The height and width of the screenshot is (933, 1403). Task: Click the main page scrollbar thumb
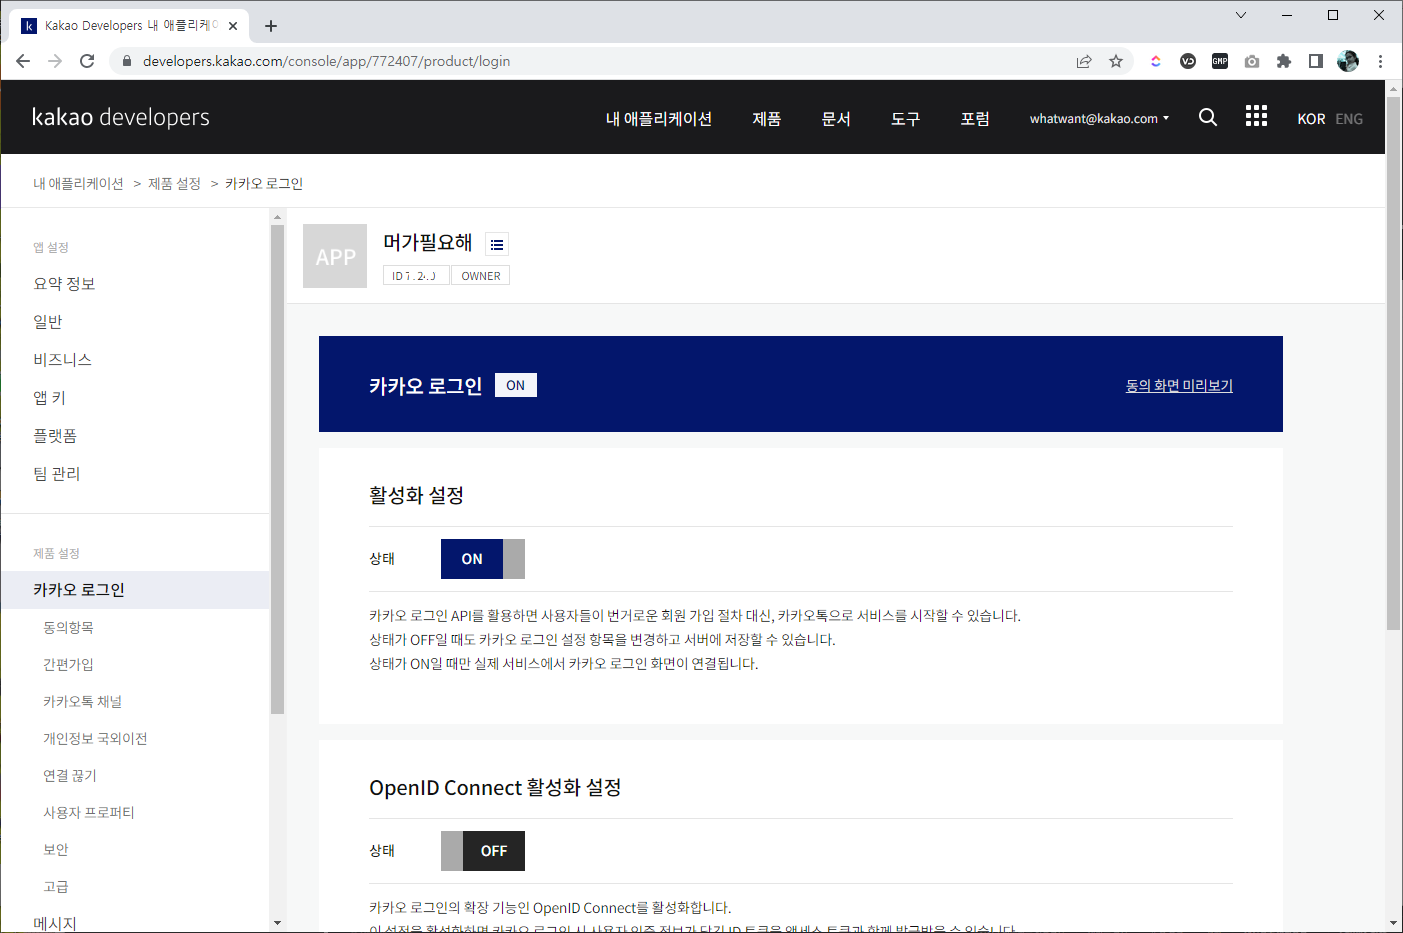[1394, 364]
